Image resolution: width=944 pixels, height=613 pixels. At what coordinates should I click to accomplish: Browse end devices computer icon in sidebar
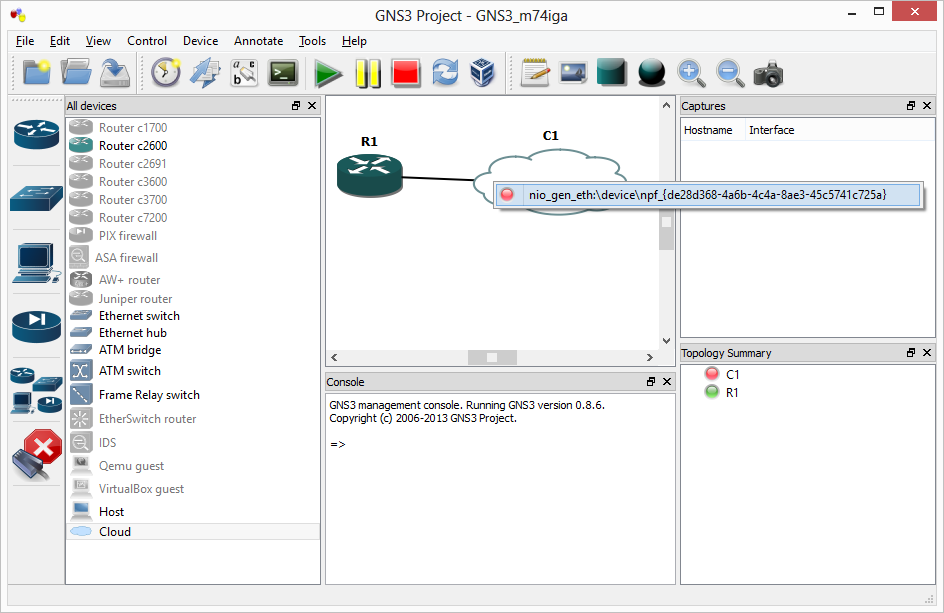(x=36, y=263)
